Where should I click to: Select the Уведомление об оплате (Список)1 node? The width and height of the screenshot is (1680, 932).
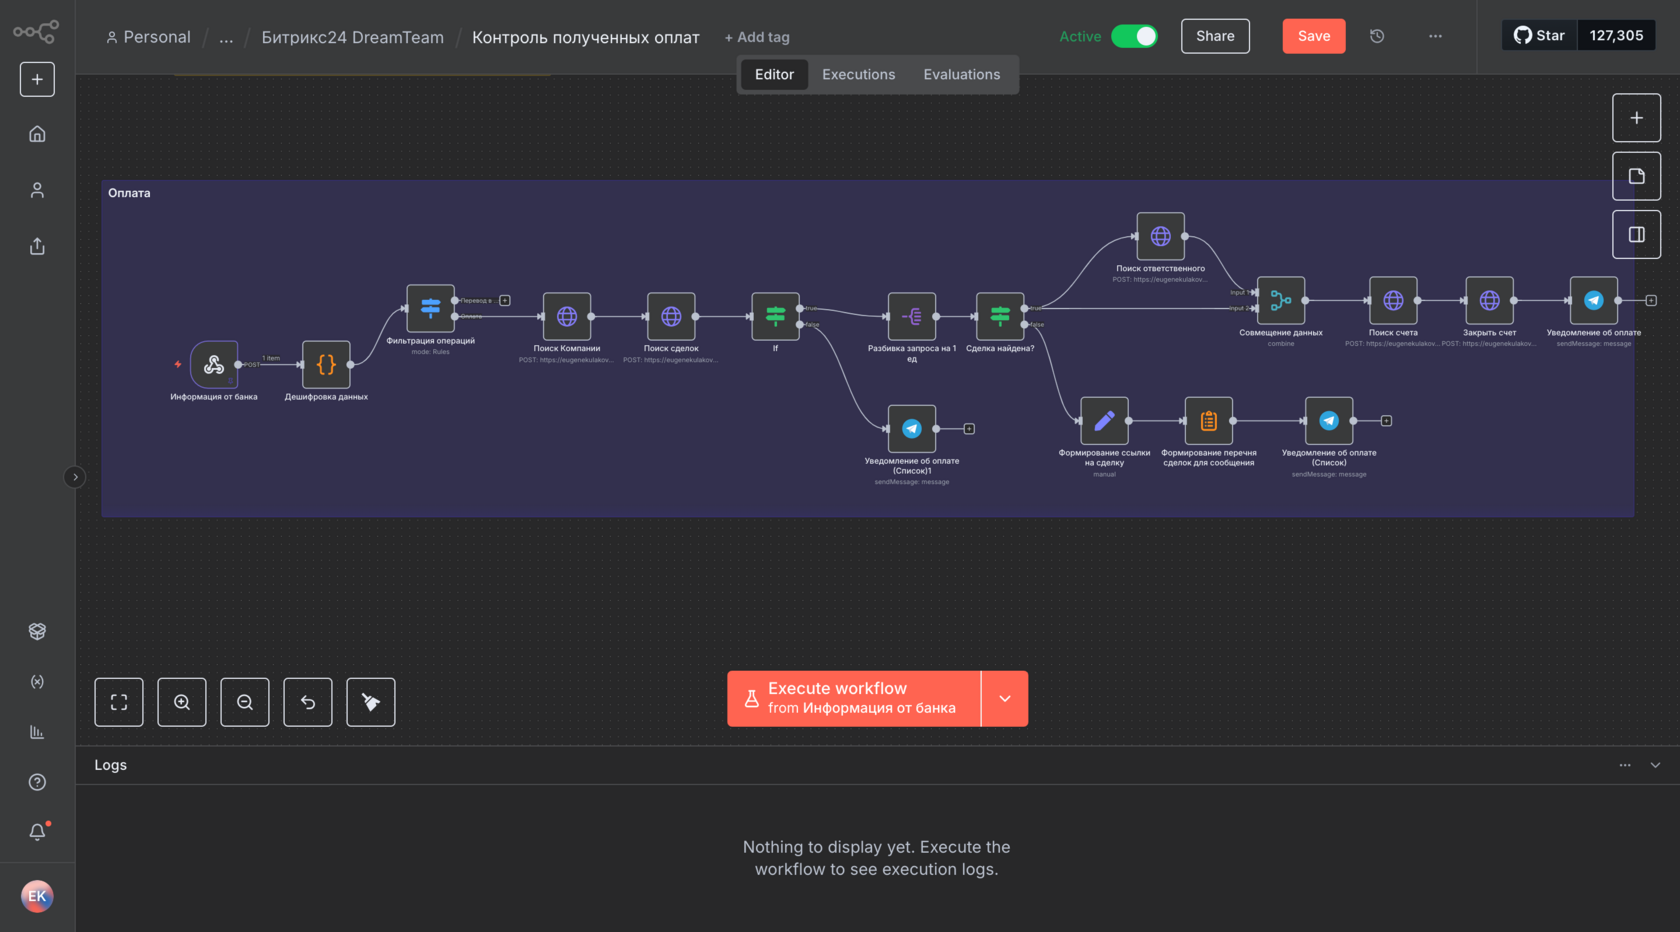pyautogui.click(x=912, y=429)
